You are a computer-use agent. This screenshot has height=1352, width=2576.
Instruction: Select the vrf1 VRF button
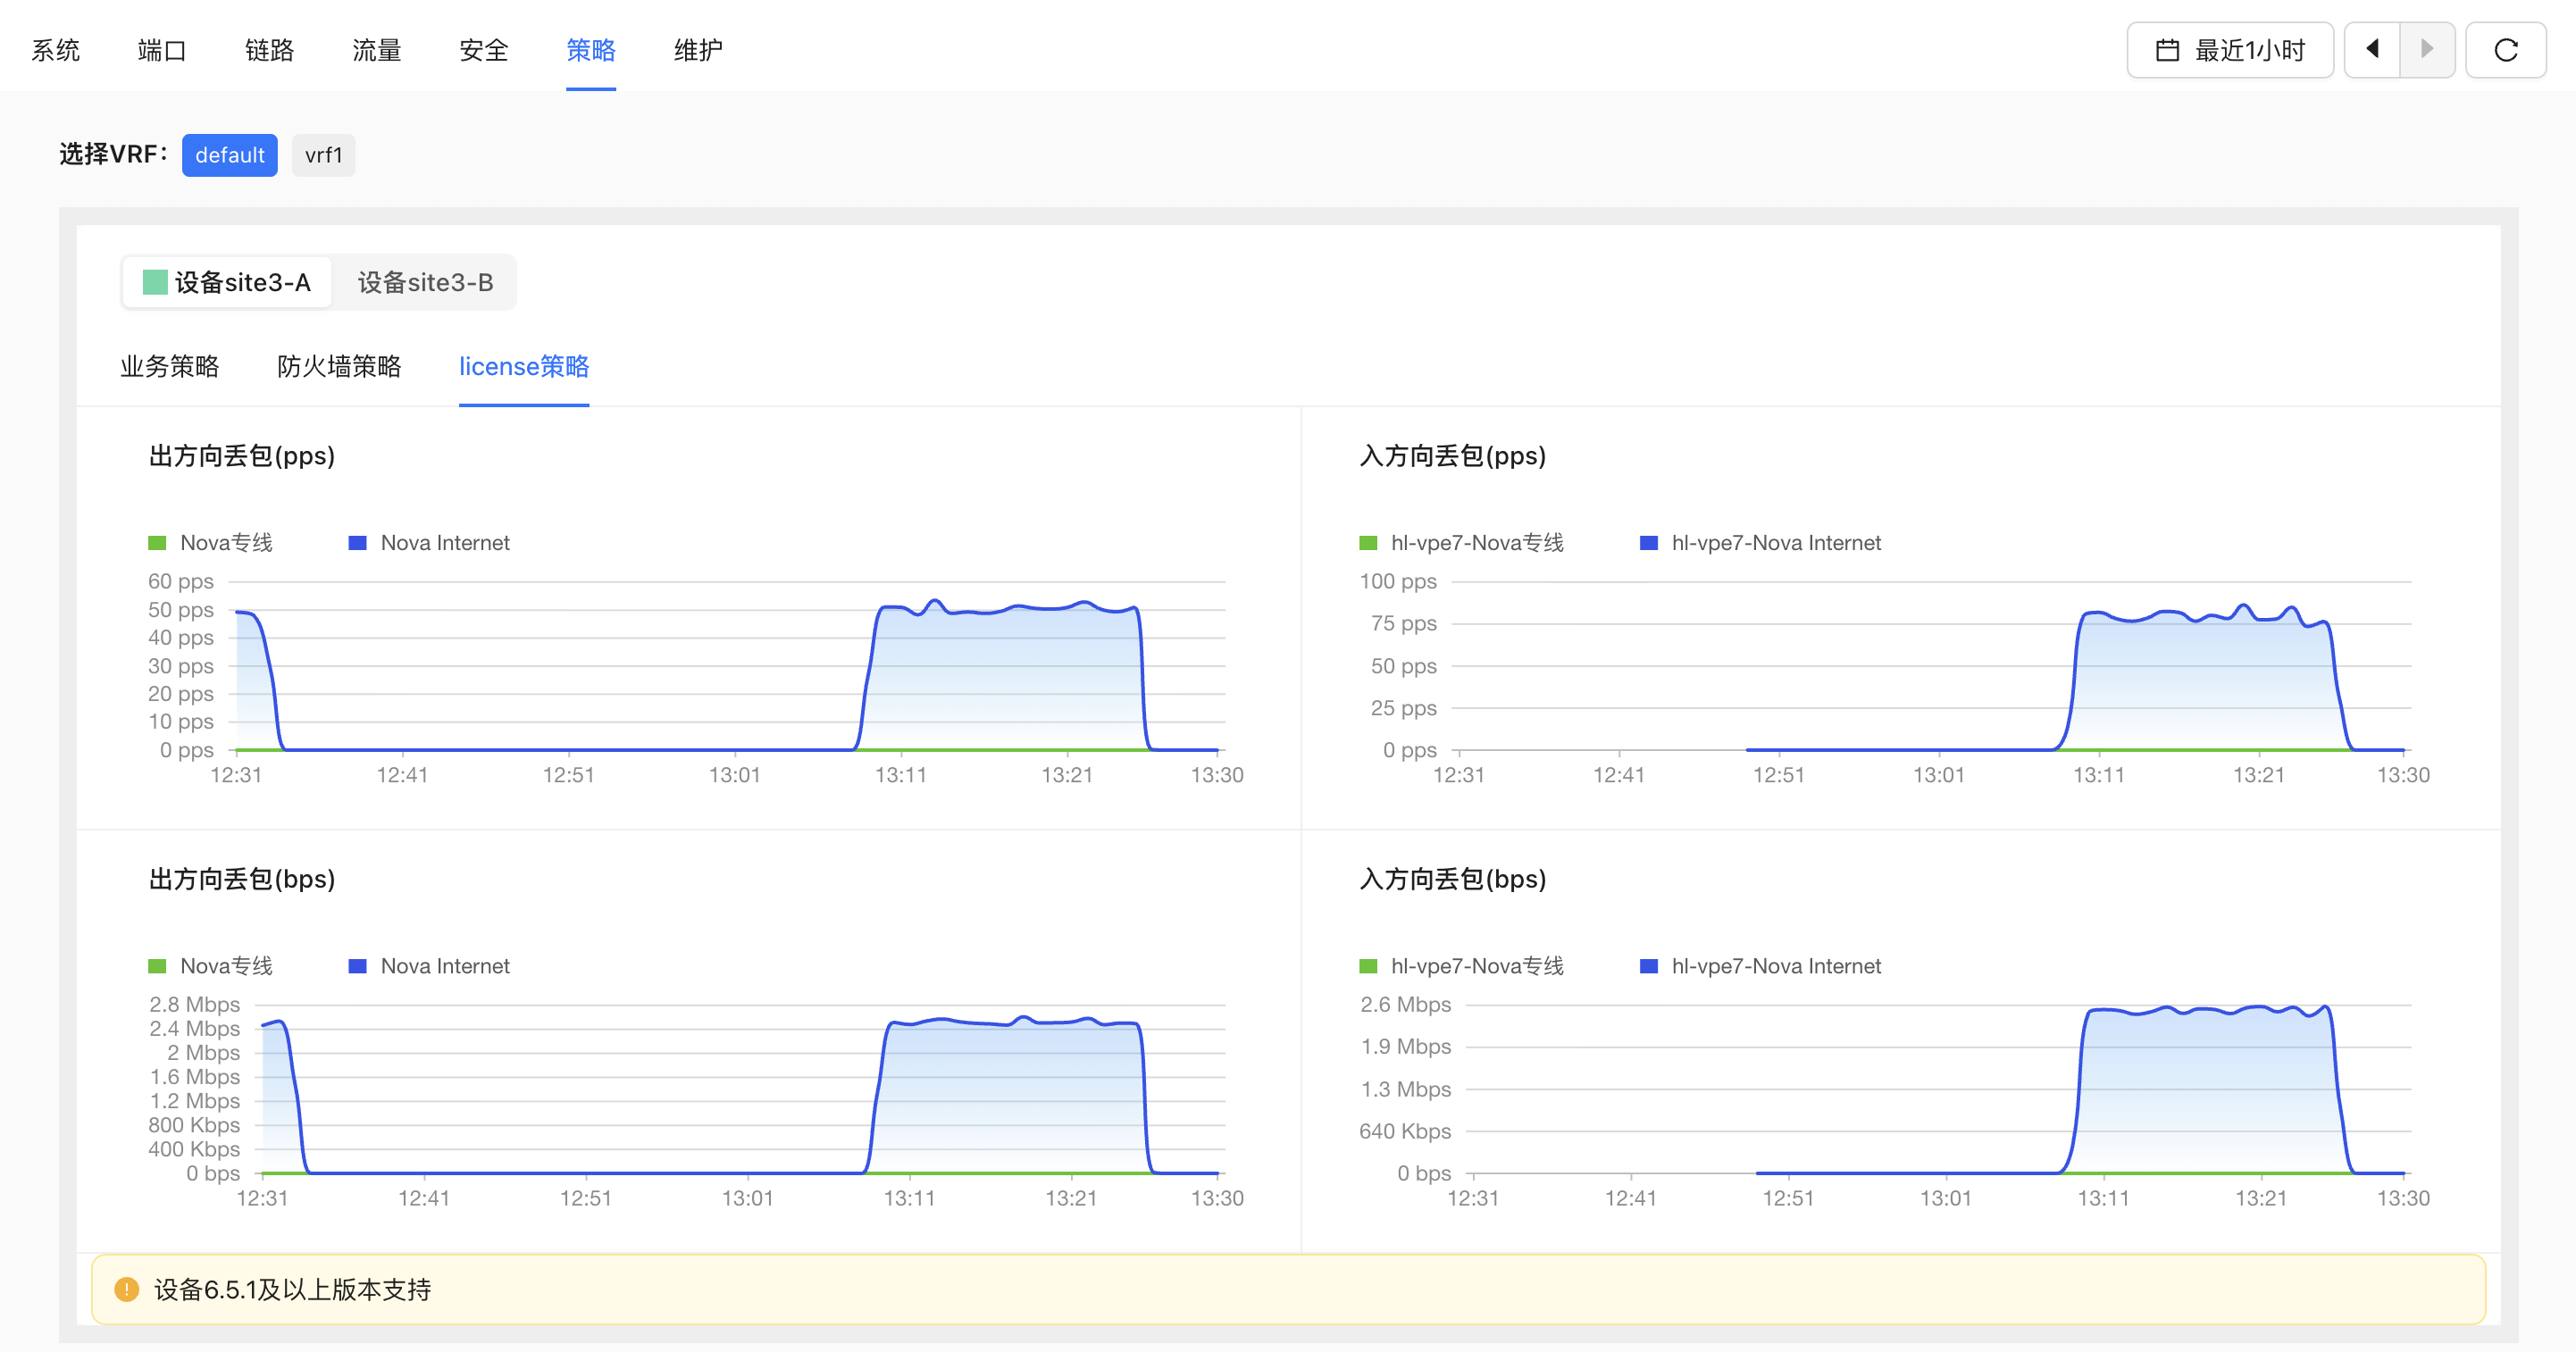point(323,155)
